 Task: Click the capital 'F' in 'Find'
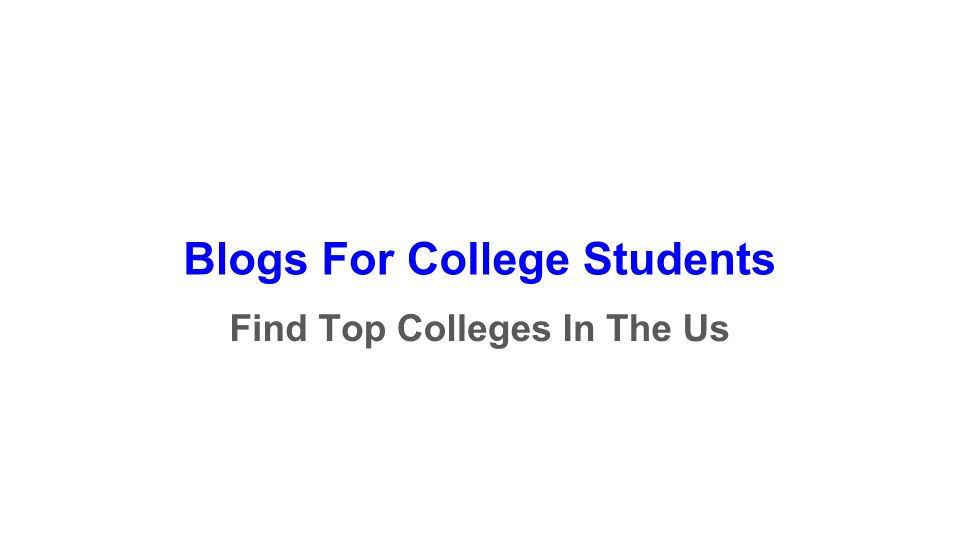tap(240, 328)
